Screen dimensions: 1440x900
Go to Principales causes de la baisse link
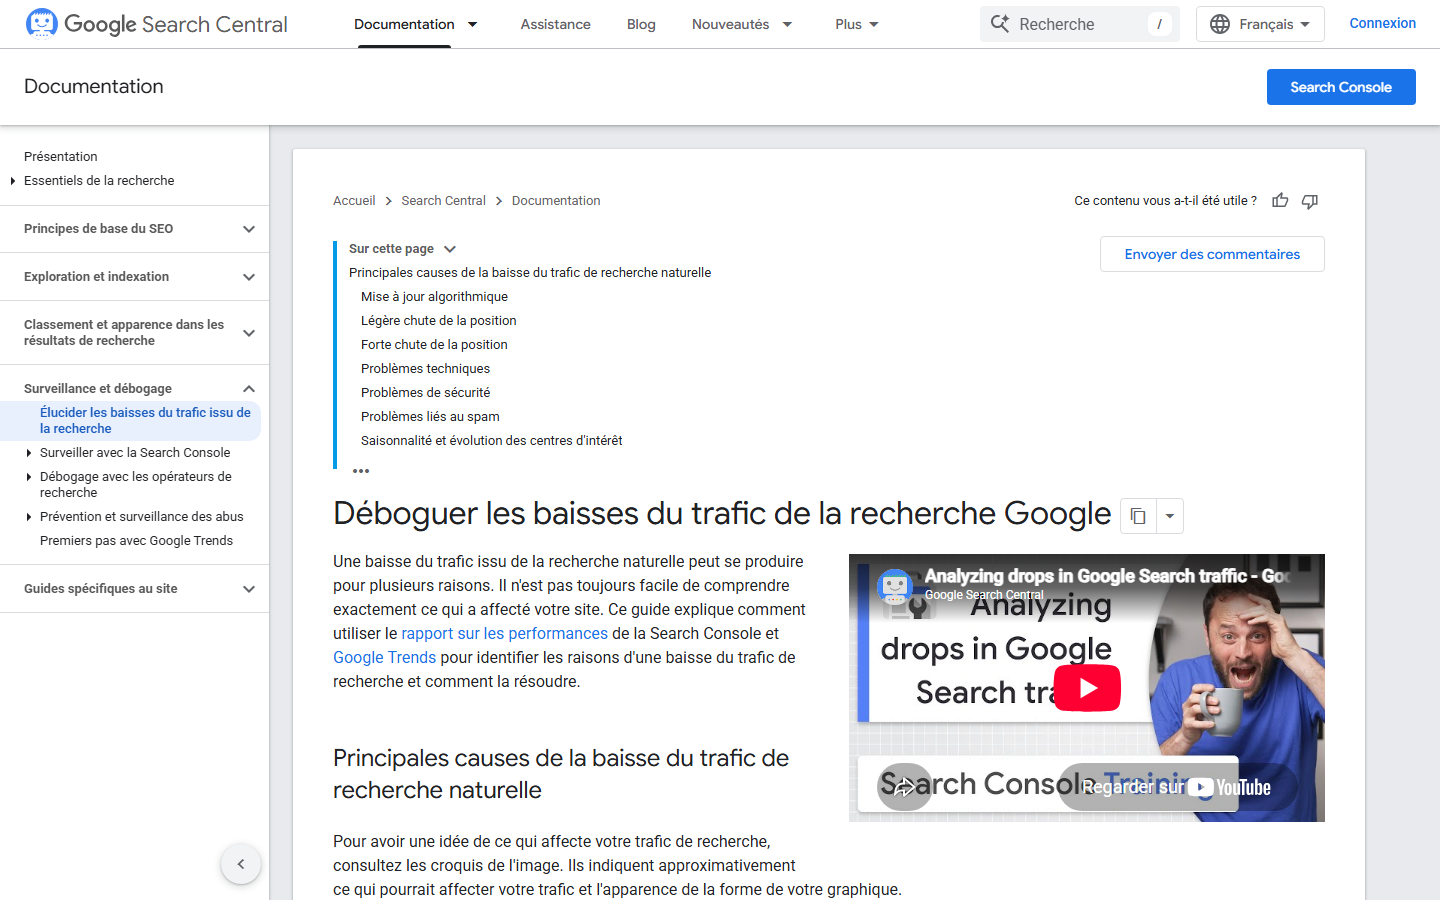(x=530, y=273)
